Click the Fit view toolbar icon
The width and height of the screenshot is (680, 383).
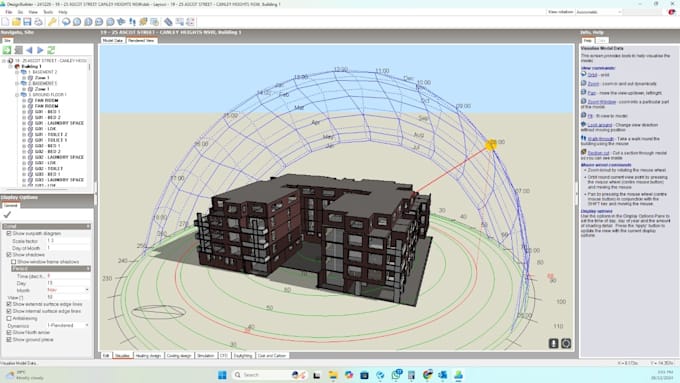(110, 22)
